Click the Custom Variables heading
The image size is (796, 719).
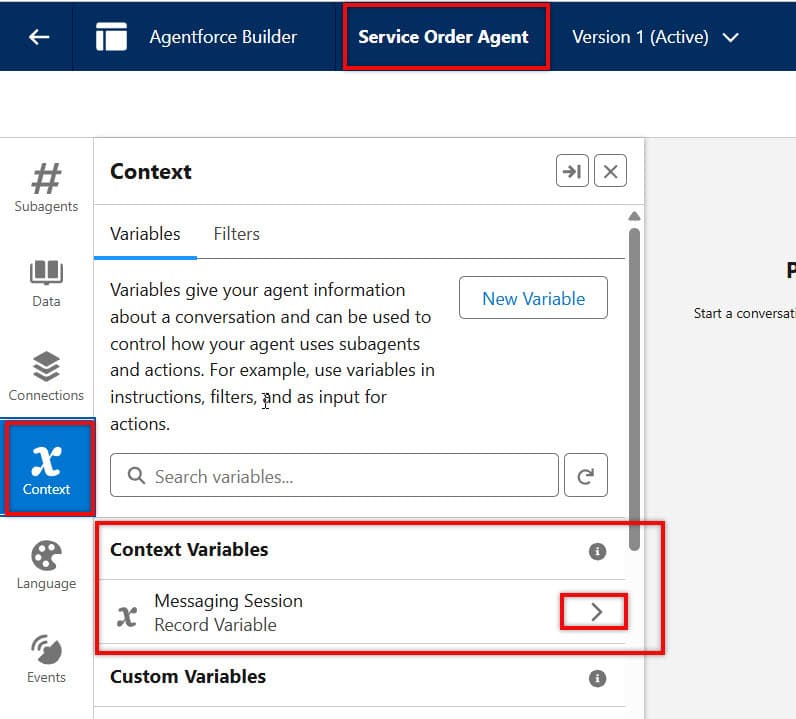[188, 676]
